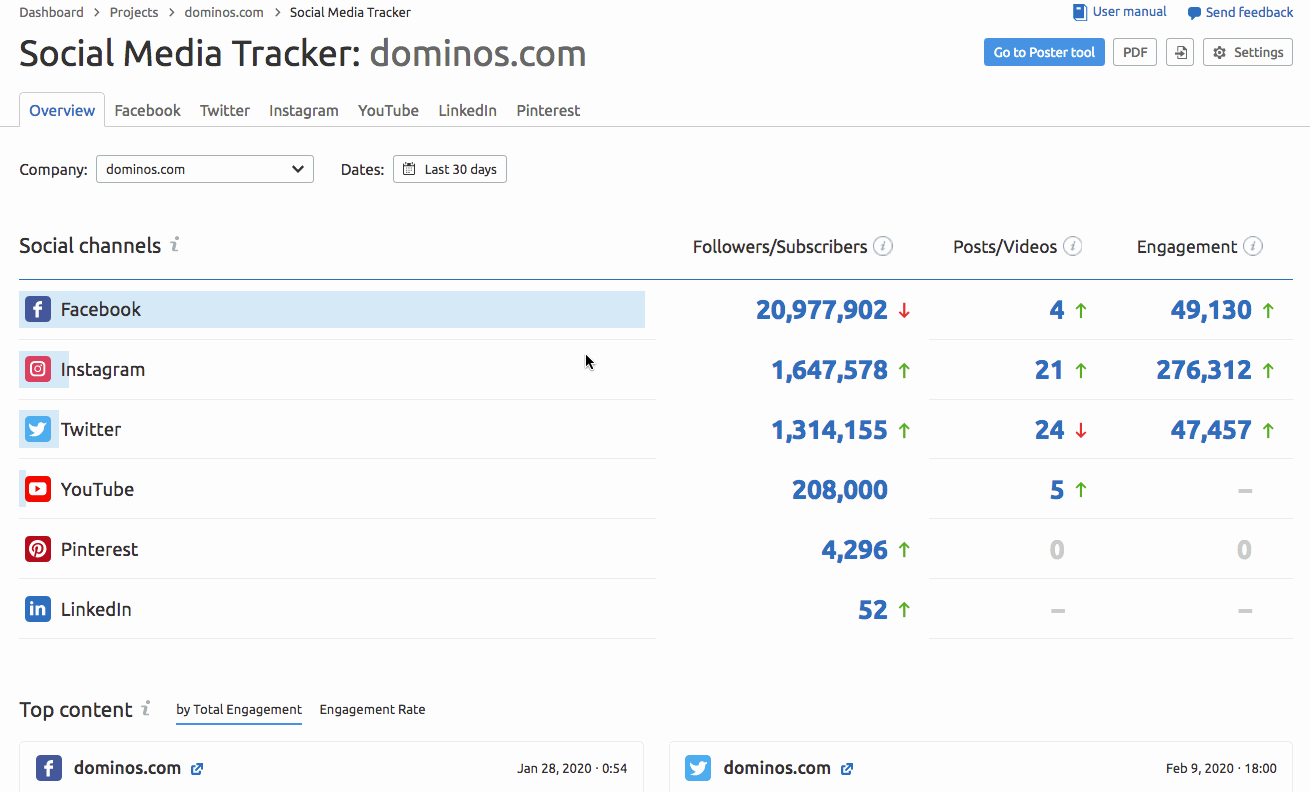Open the User manual link

[x=1129, y=12]
